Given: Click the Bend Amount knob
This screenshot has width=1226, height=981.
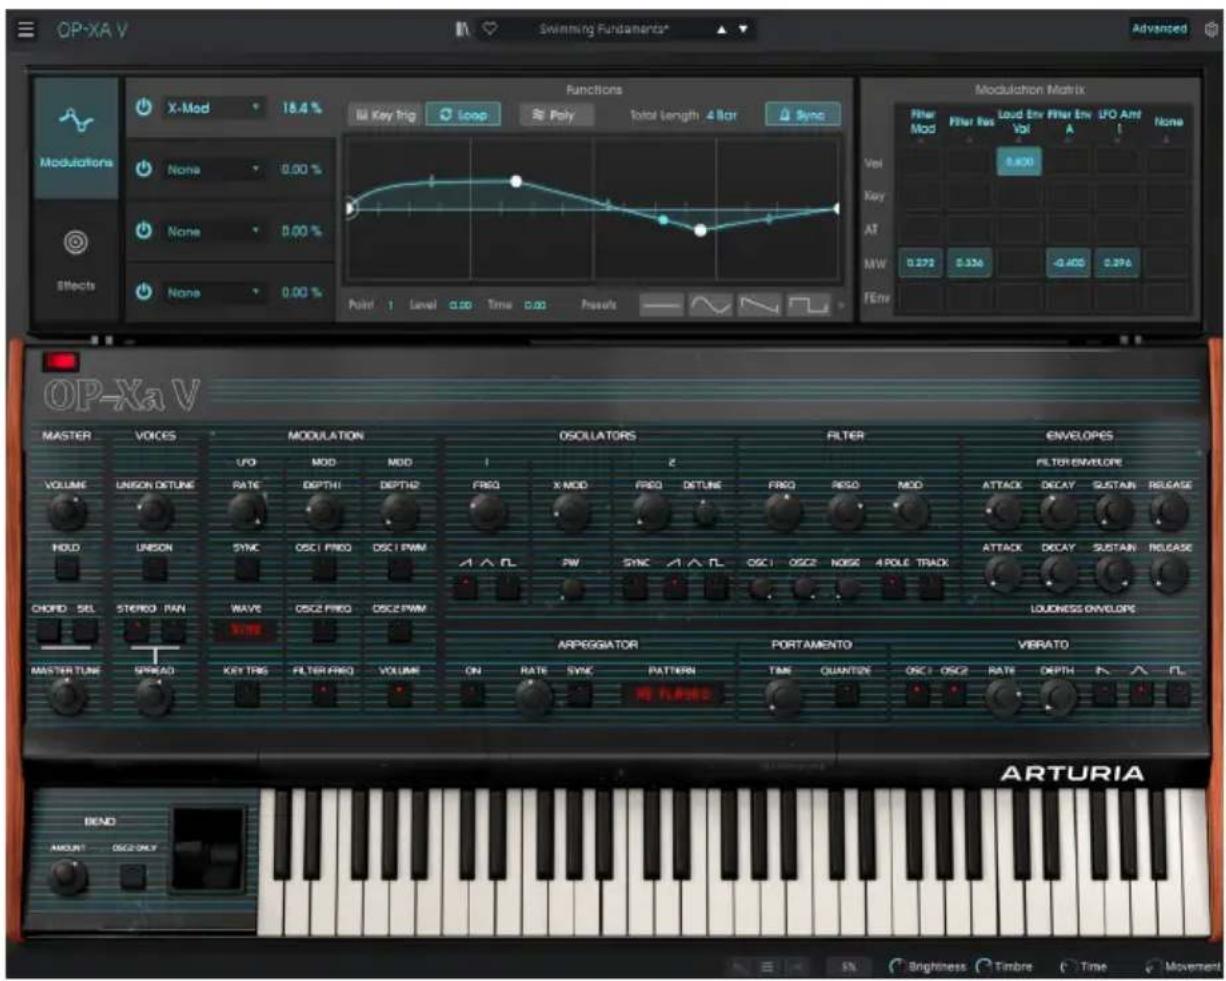Looking at the screenshot, I should [x=66, y=876].
